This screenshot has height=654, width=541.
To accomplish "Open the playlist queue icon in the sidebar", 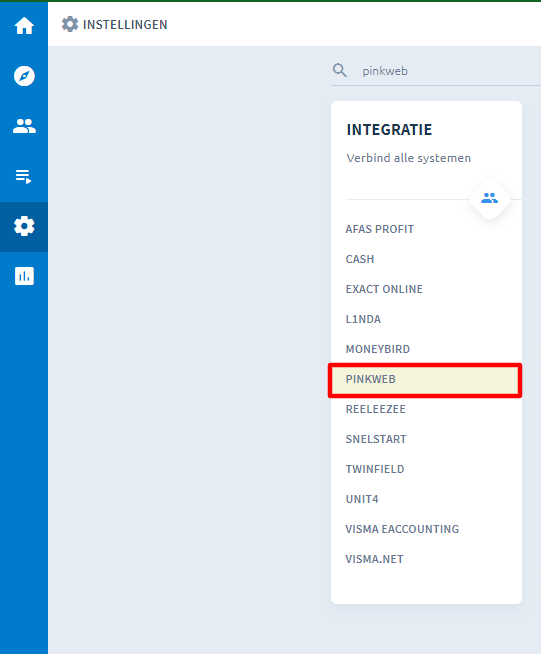I will point(24,176).
